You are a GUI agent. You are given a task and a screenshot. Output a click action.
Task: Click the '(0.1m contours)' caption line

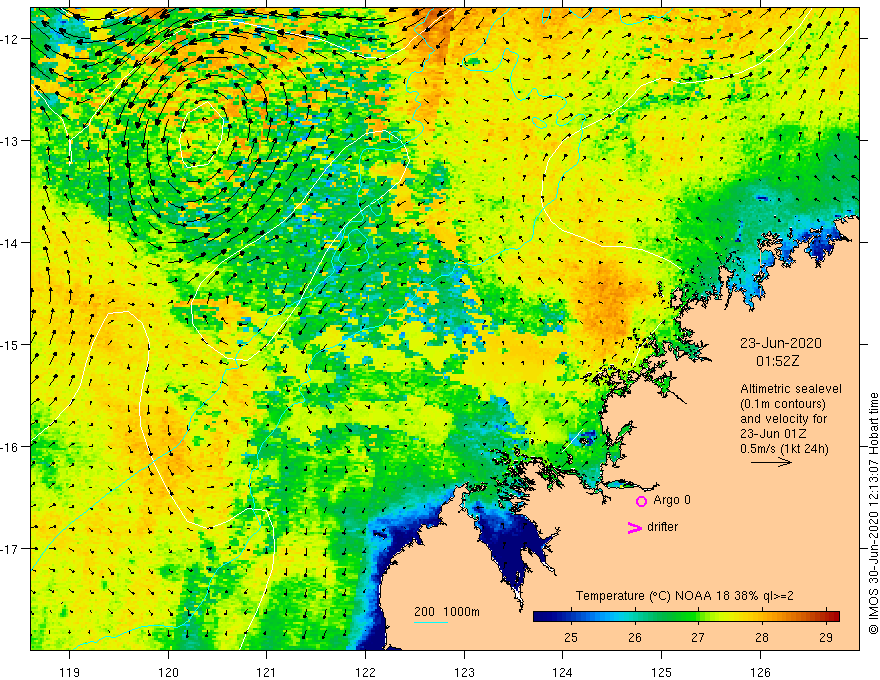click(783, 404)
